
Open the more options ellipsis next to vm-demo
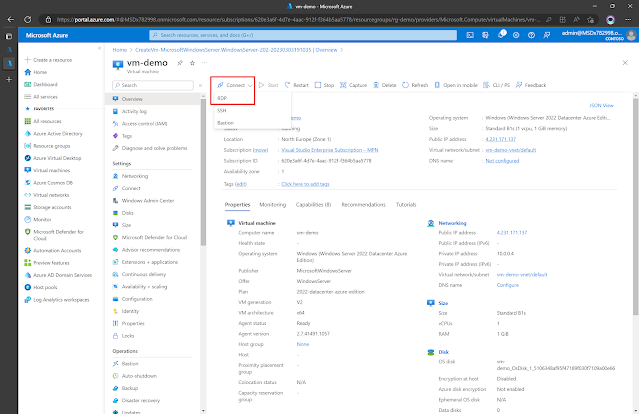point(205,63)
